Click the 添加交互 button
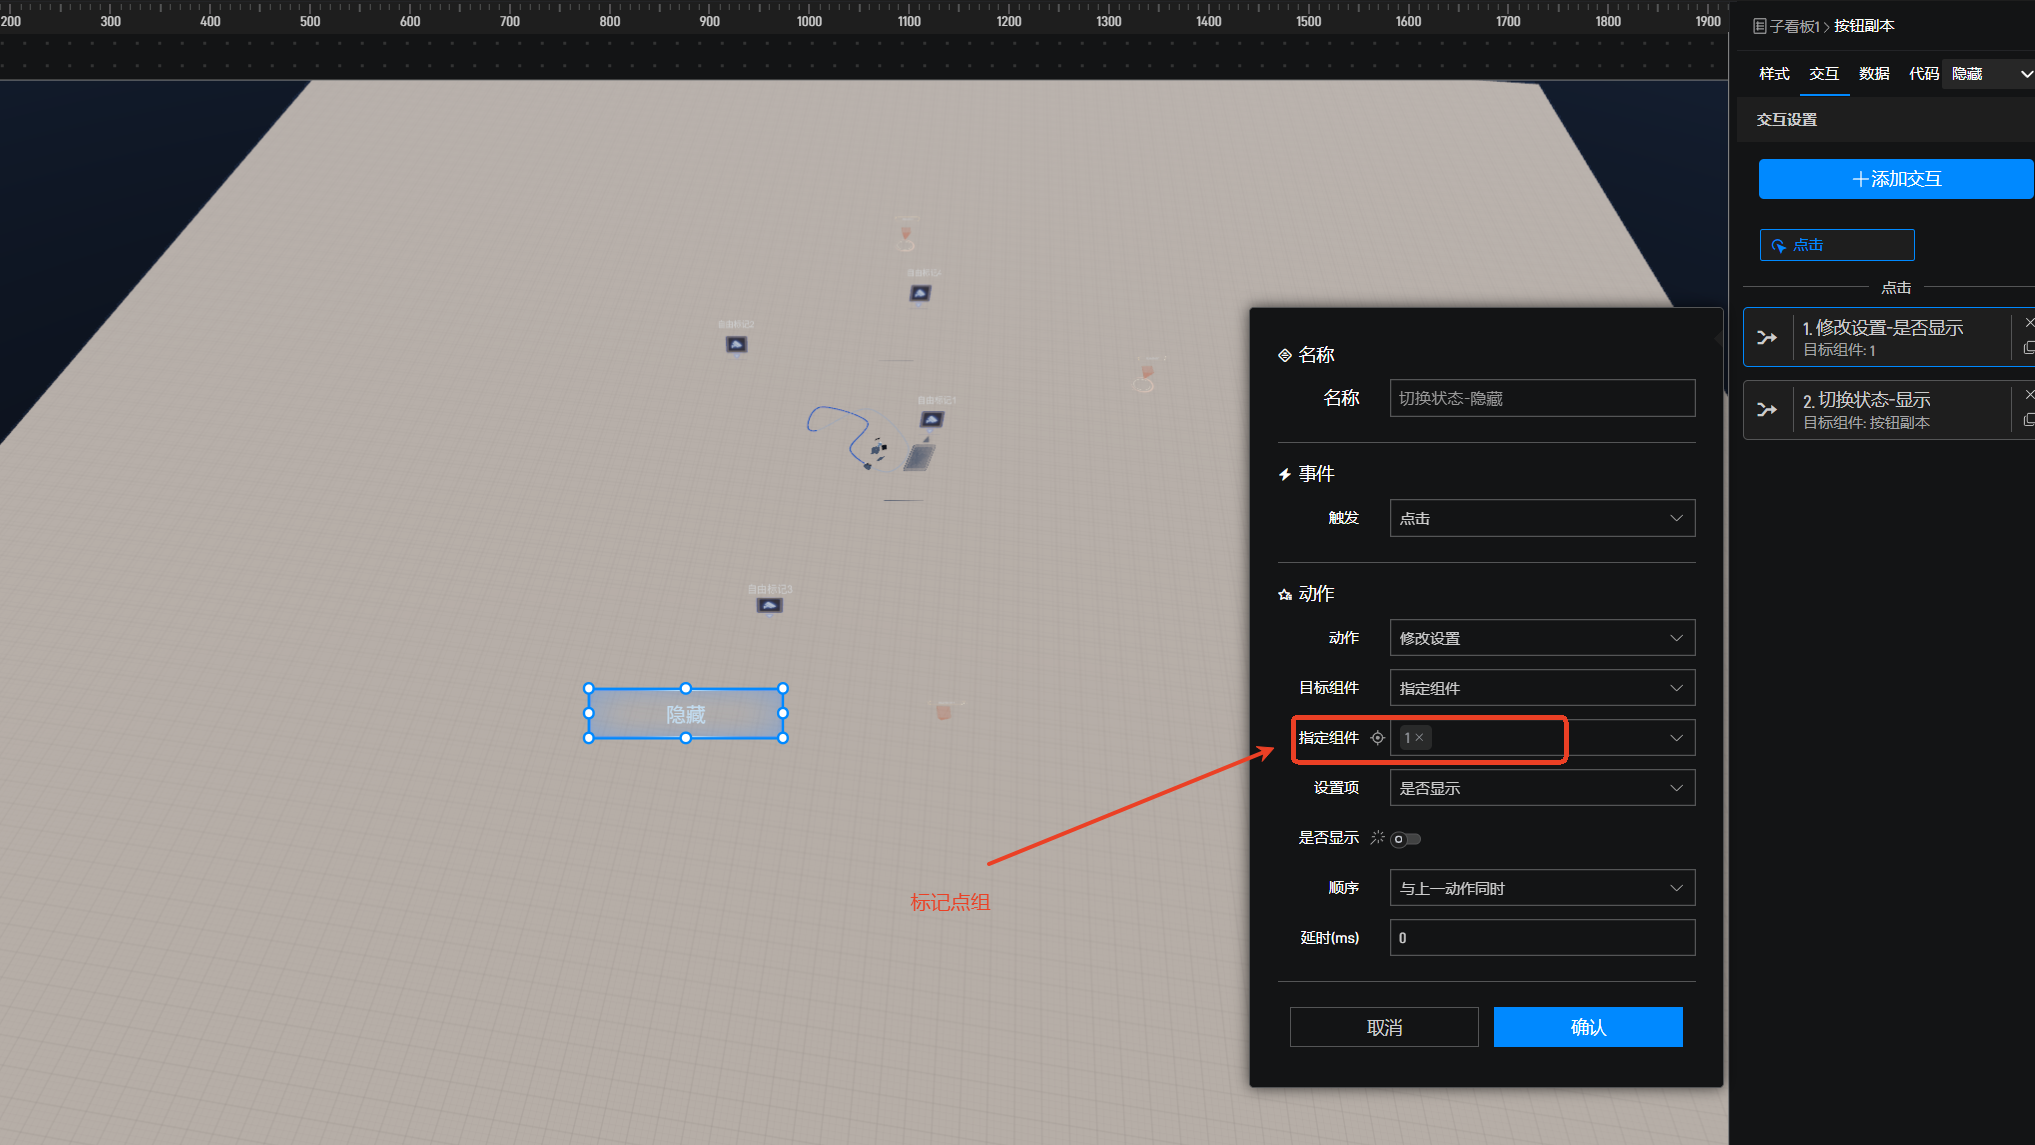This screenshot has width=2035, height=1145. coord(1895,179)
